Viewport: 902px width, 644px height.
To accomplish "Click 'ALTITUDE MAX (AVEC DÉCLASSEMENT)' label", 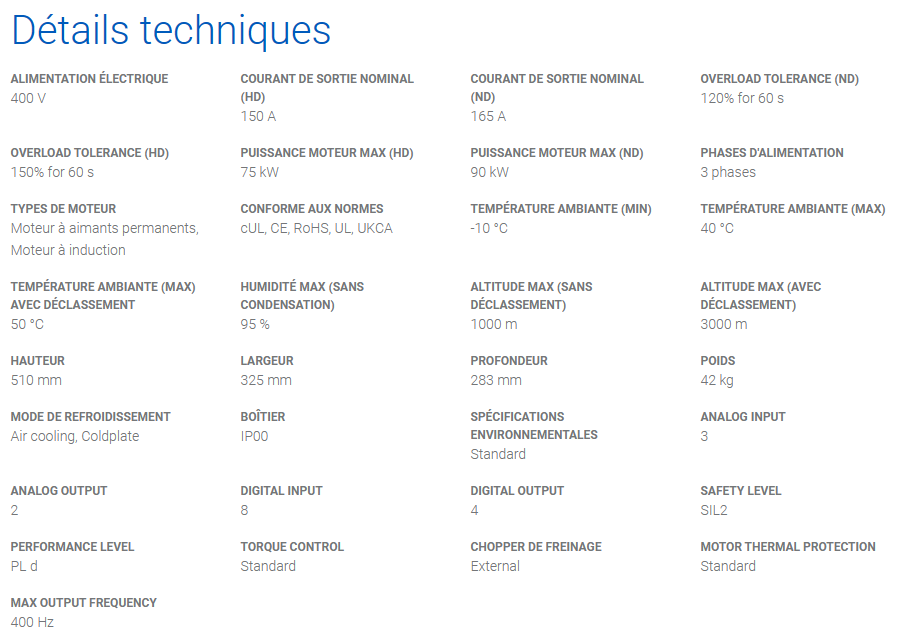I will pyautogui.click(x=760, y=296).
